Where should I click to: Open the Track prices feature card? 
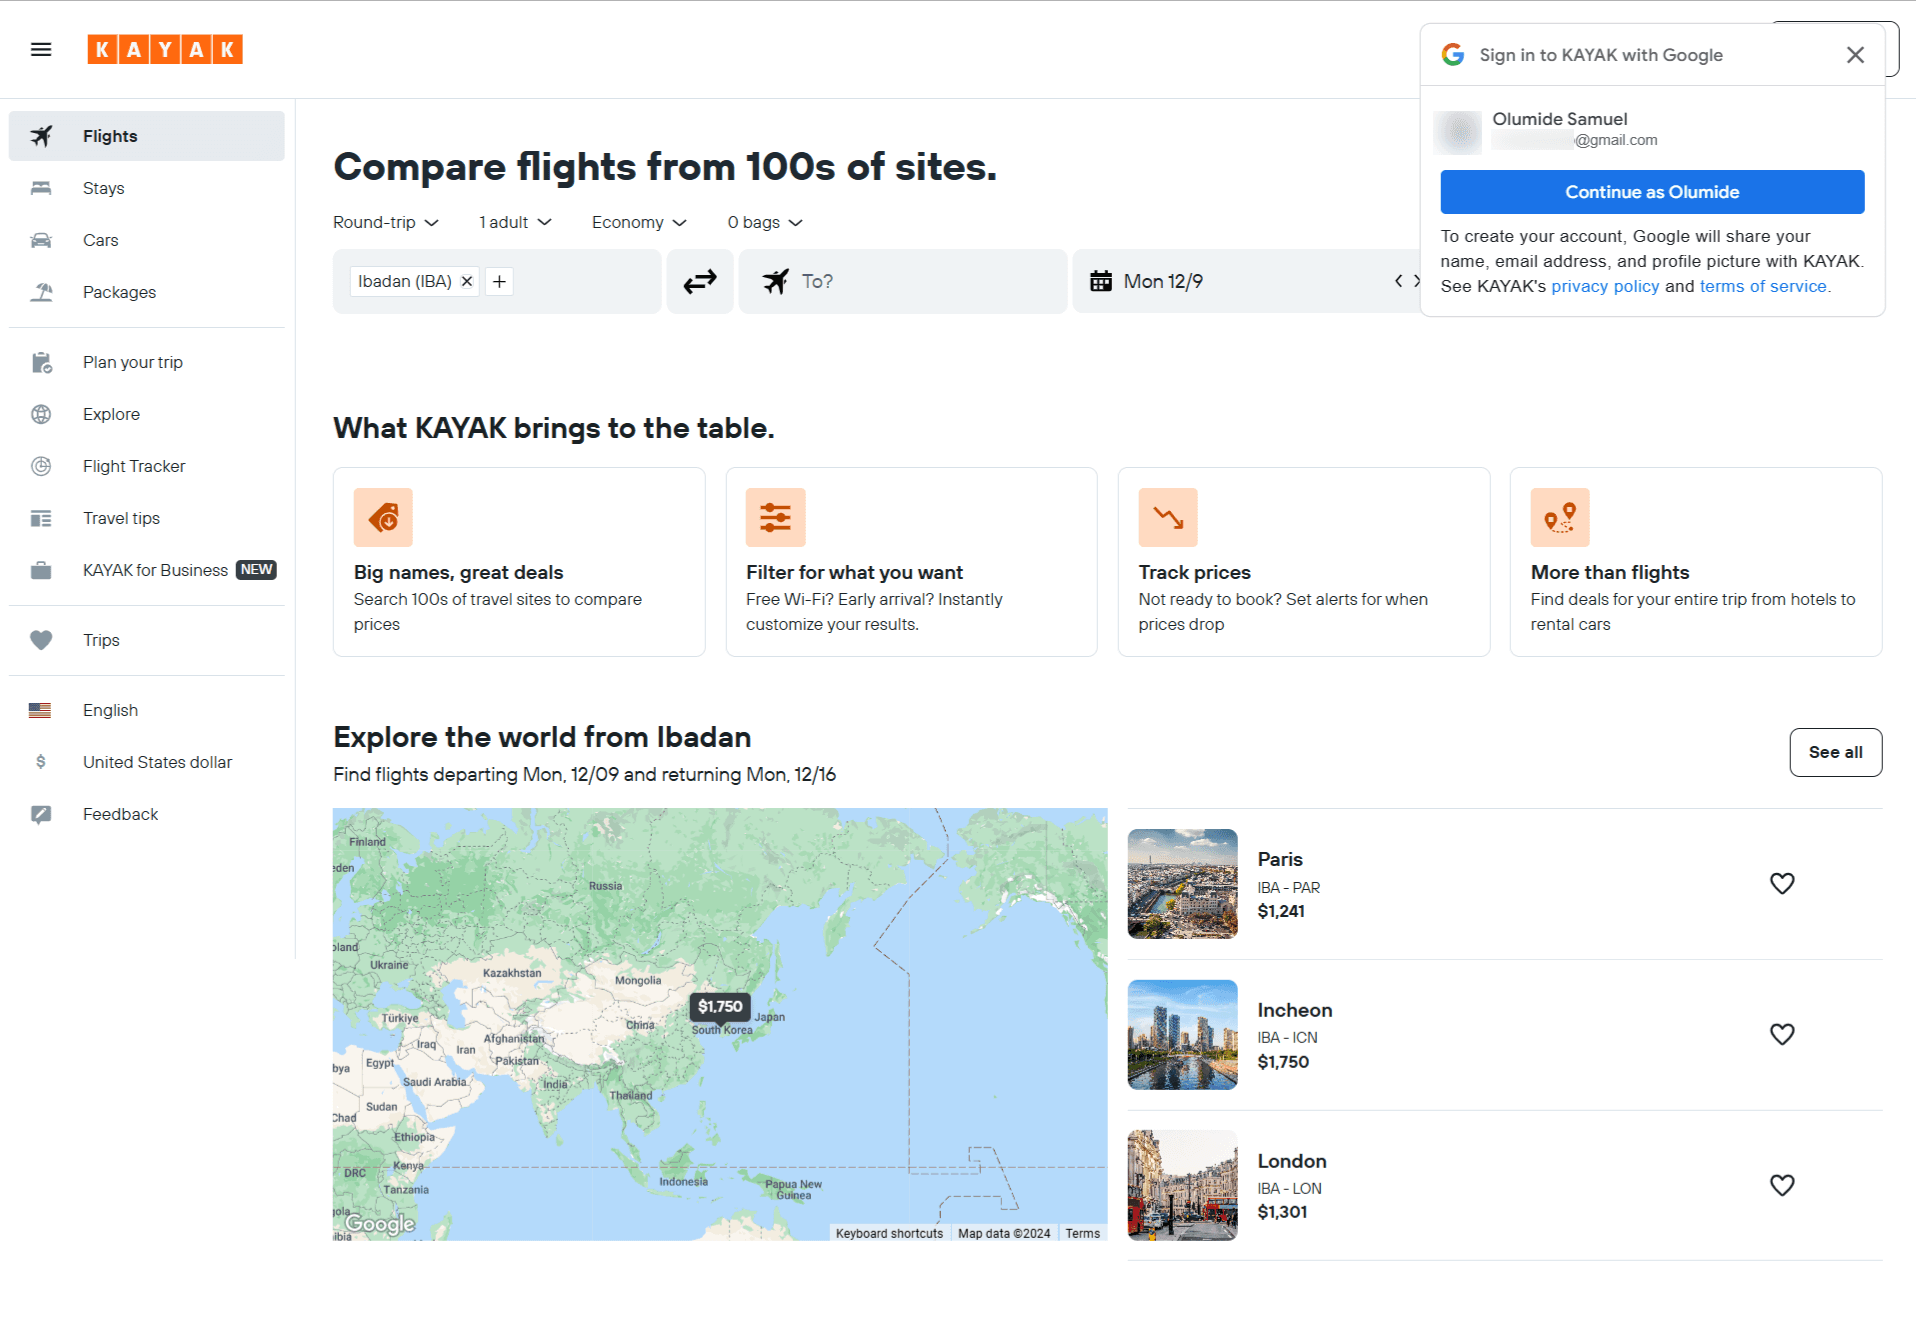point(1303,562)
